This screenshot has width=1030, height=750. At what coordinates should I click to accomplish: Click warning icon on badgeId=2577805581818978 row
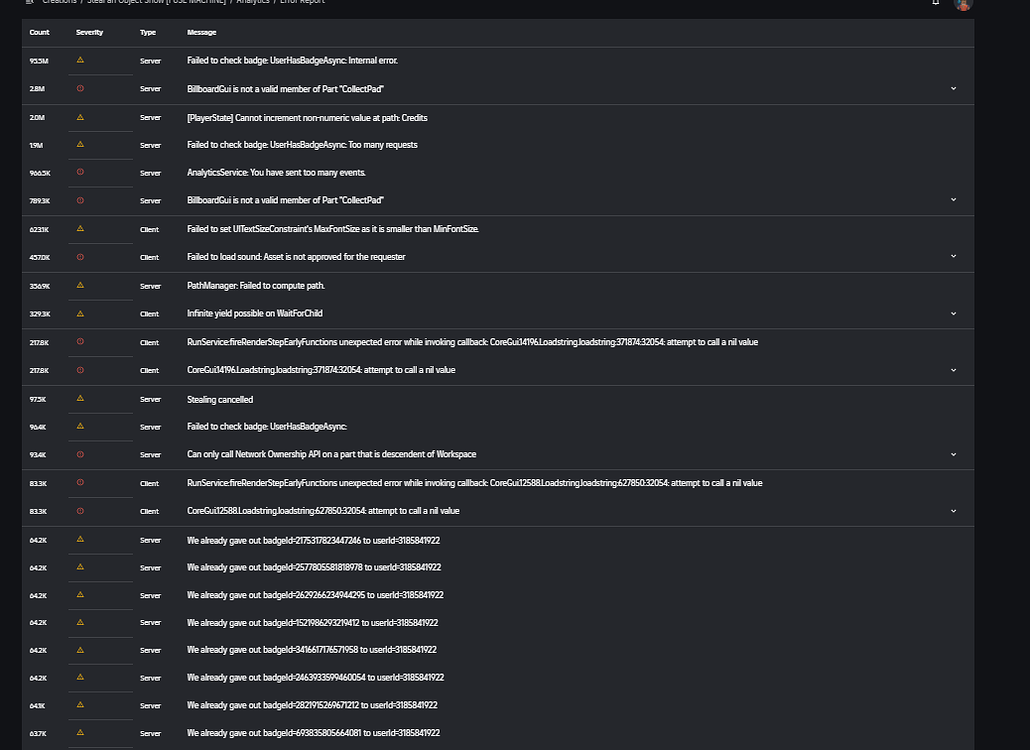(x=80, y=566)
